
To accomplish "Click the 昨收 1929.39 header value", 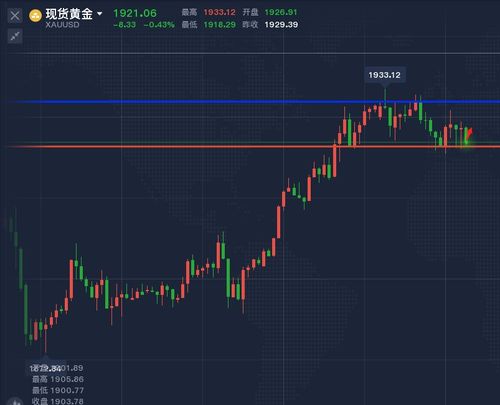I will (281, 25).
